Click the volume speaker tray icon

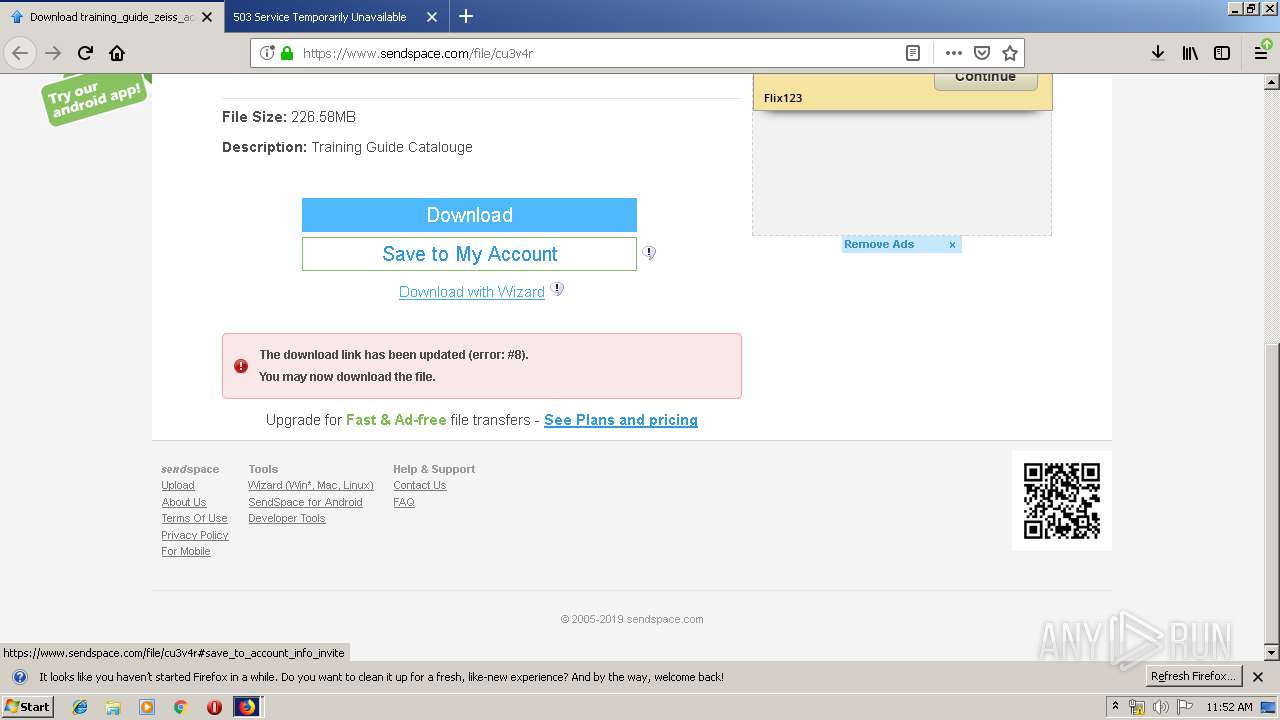1161,707
